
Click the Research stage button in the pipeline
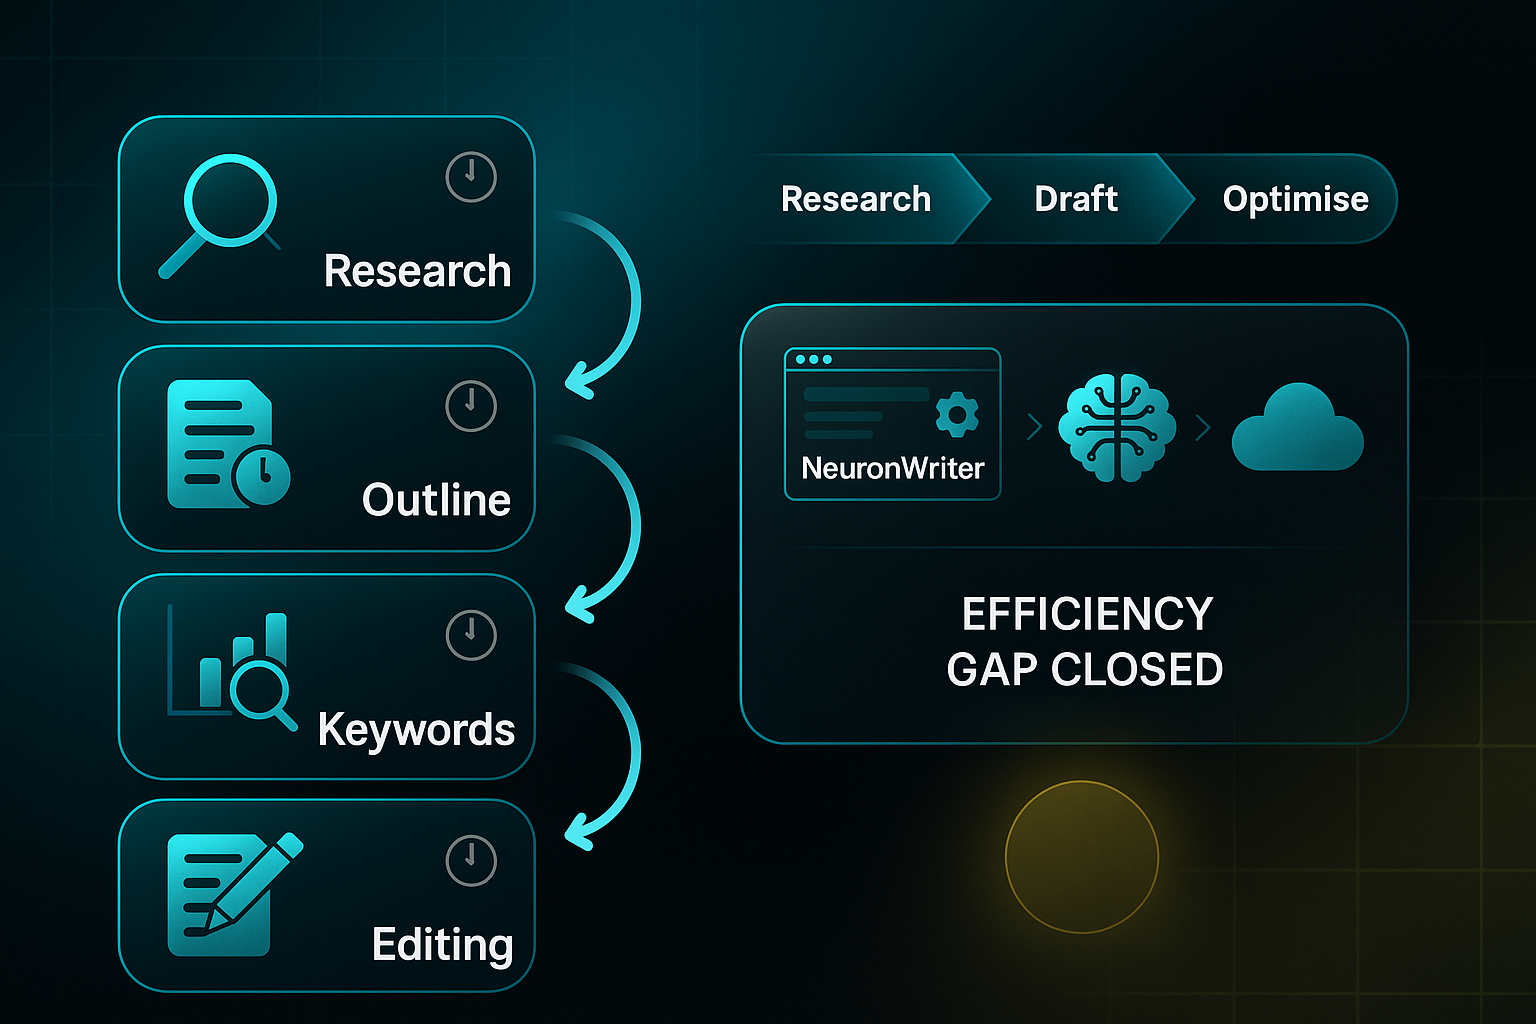[x=855, y=199]
